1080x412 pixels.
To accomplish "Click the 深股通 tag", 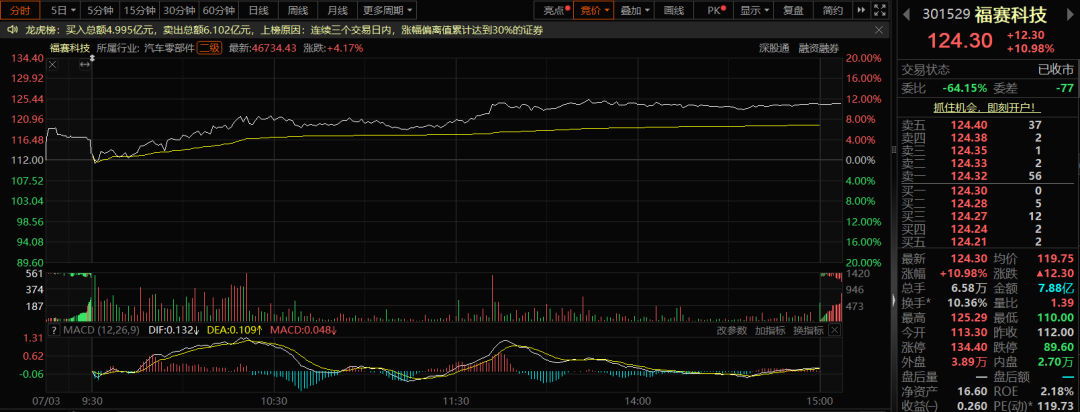I will point(774,48).
